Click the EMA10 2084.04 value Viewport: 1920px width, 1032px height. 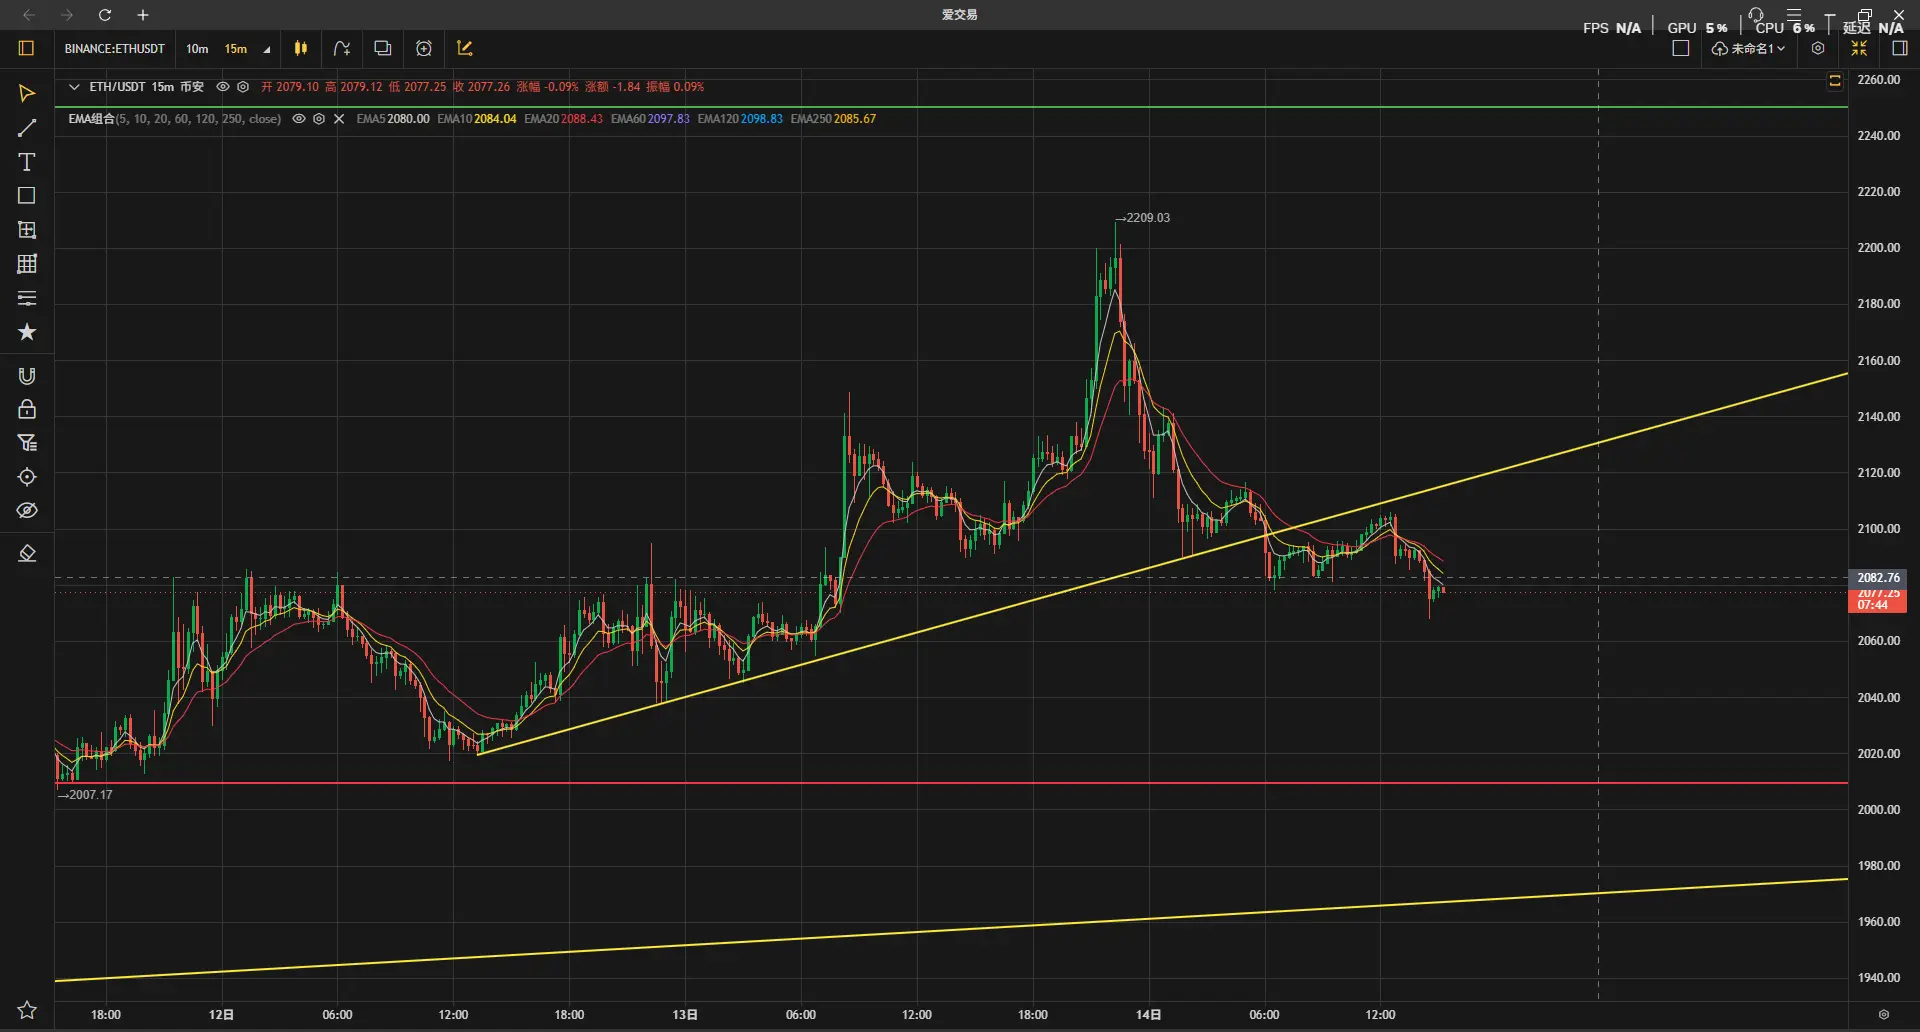click(477, 119)
